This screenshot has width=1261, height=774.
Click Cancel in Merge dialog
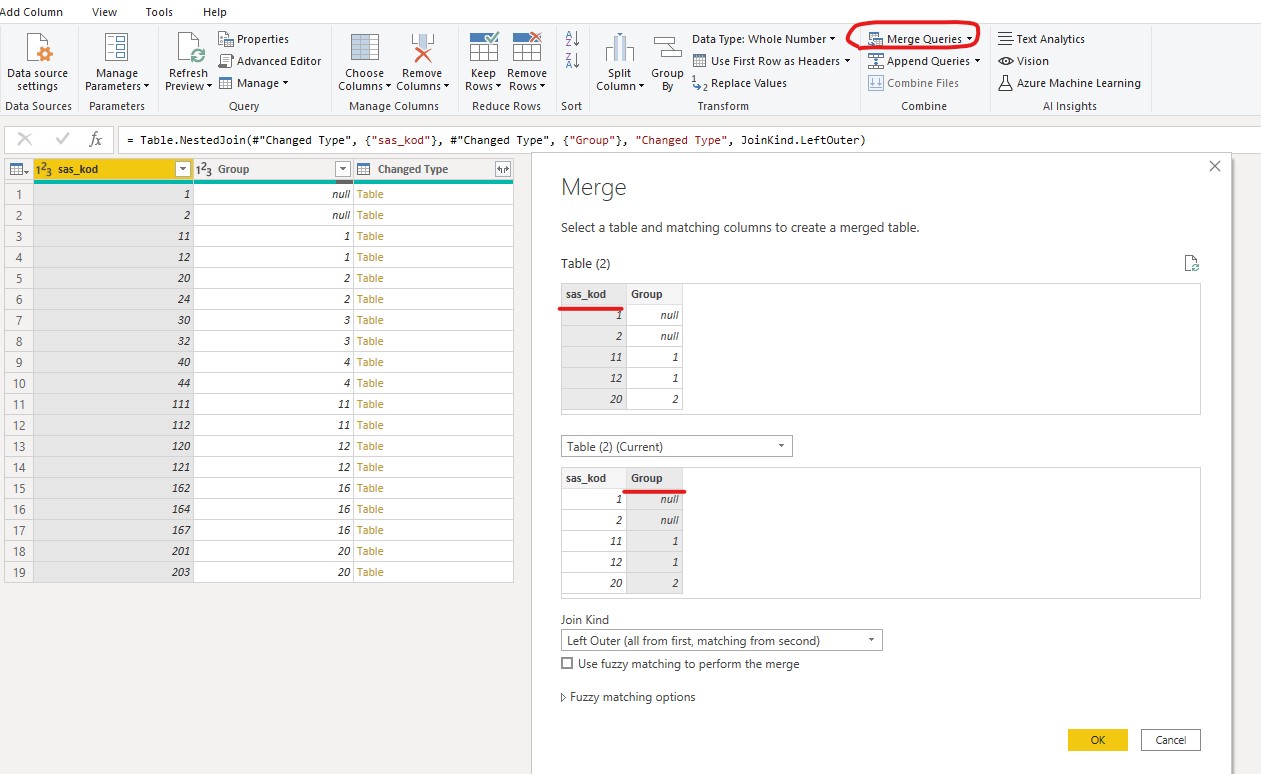[1171, 740]
